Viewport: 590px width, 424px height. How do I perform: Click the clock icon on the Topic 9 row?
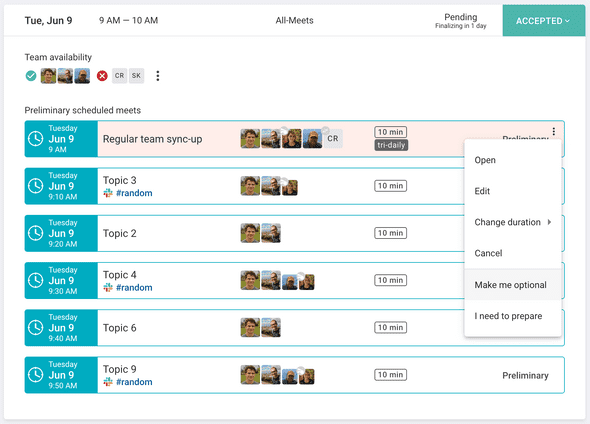(x=36, y=375)
